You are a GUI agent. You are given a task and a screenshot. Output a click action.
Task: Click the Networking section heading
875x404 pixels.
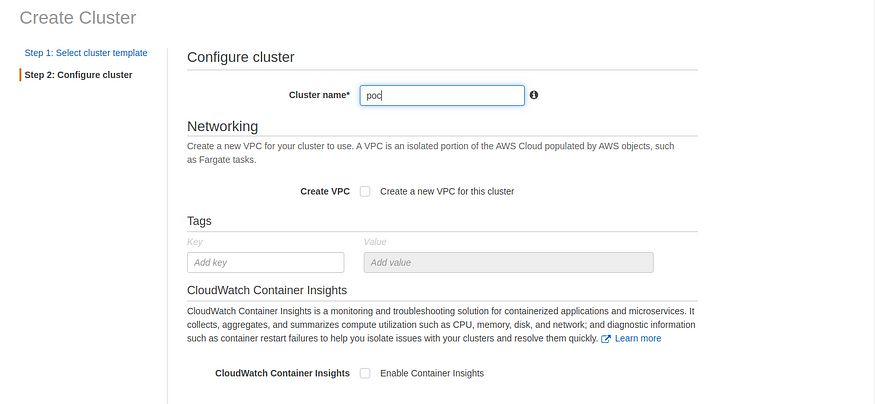click(x=222, y=126)
